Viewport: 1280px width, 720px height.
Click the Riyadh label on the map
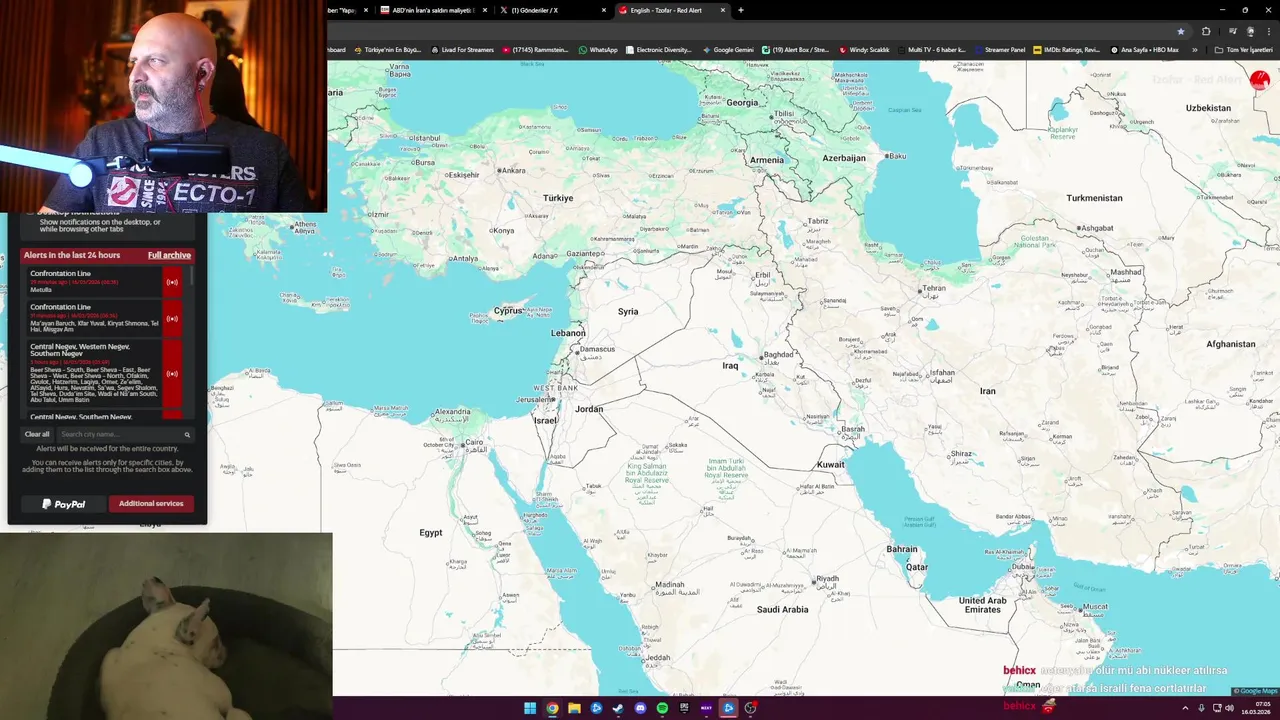pos(828,579)
